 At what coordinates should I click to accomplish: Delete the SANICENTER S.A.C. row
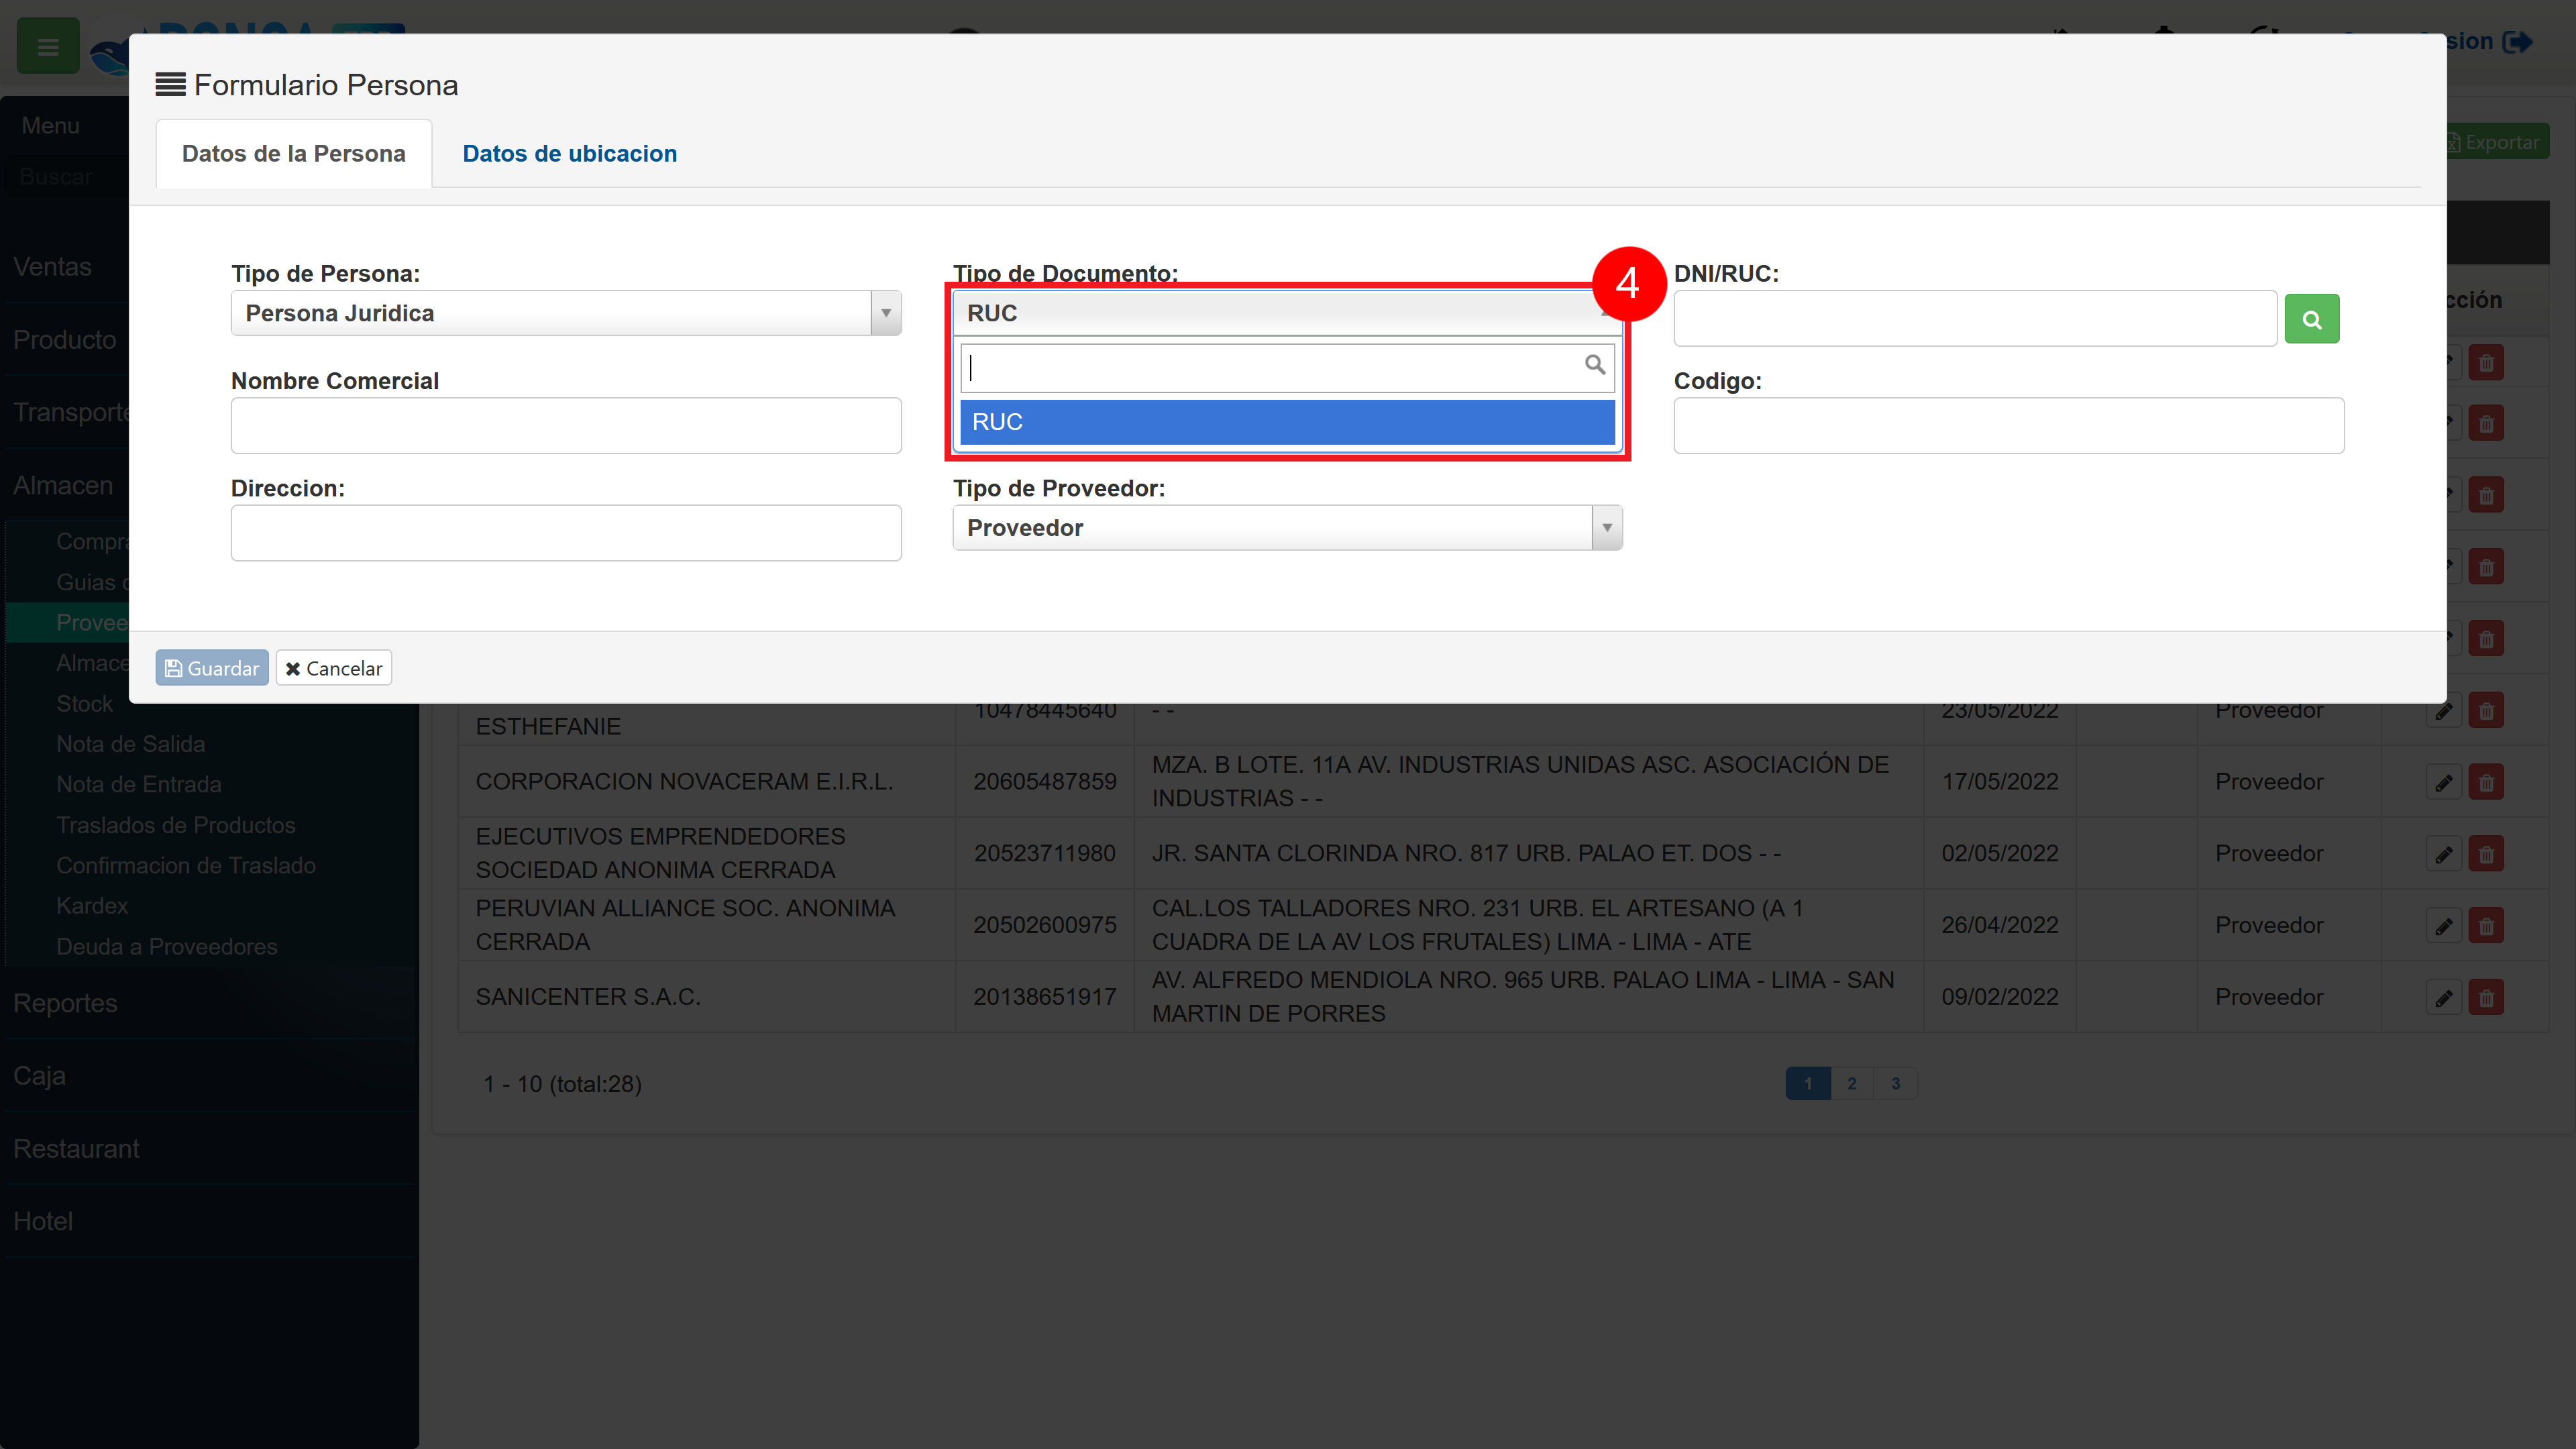tap(2486, 998)
